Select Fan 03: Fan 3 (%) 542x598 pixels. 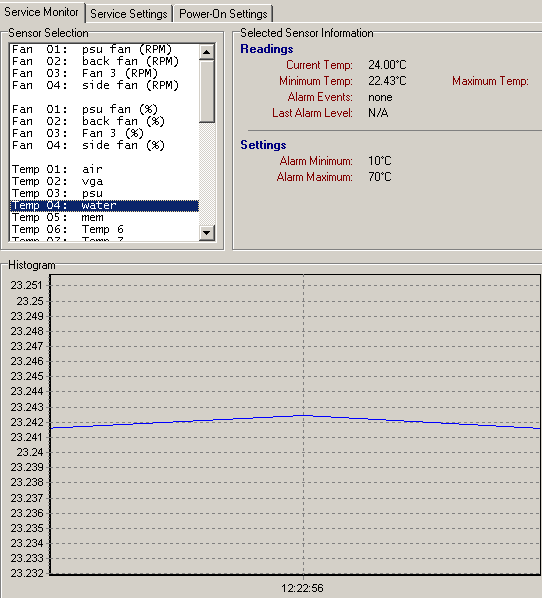pyautogui.click(x=104, y=133)
